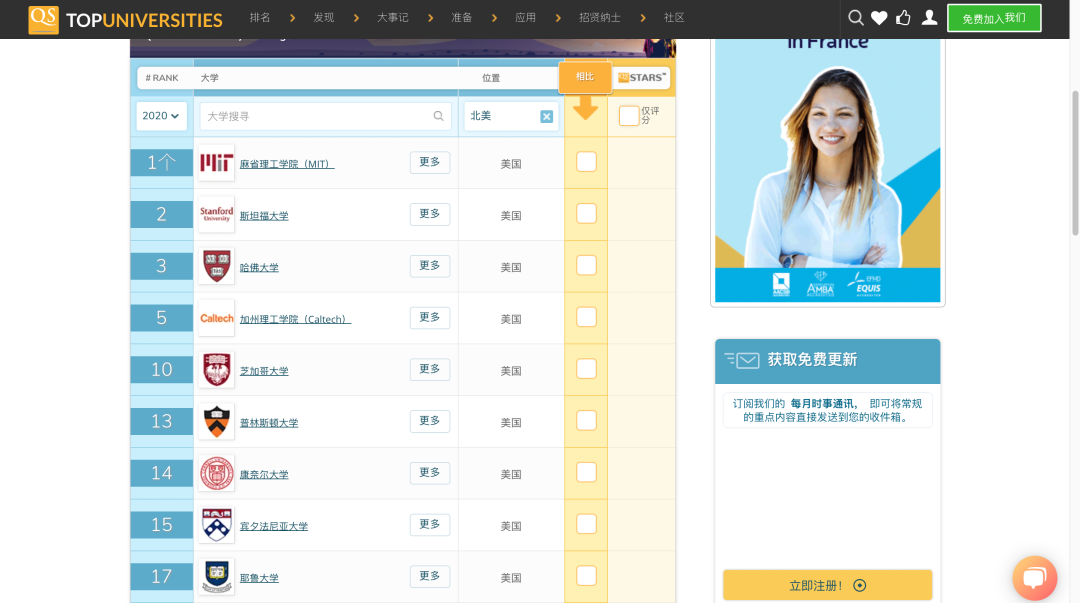Expand 更多 for 加州理工学院
This screenshot has height=603, width=1080.
tap(430, 317)
